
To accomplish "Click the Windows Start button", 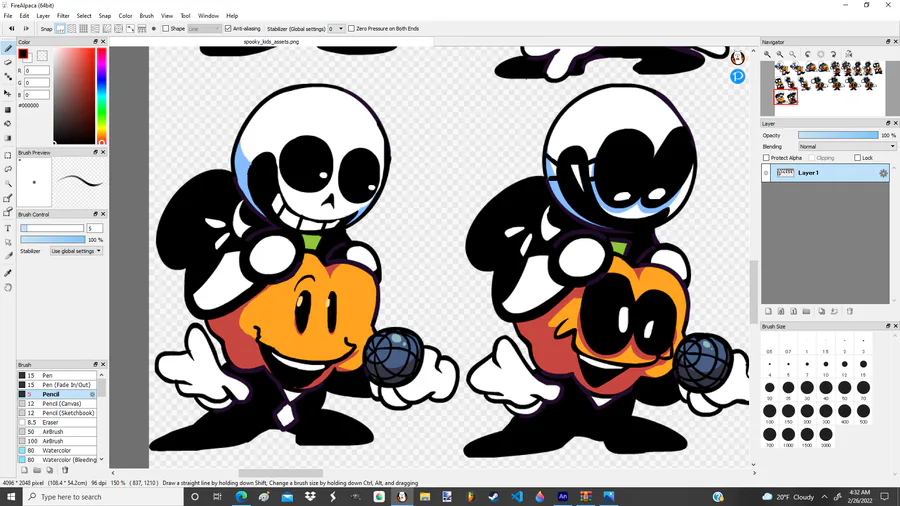I will point(11,497).
